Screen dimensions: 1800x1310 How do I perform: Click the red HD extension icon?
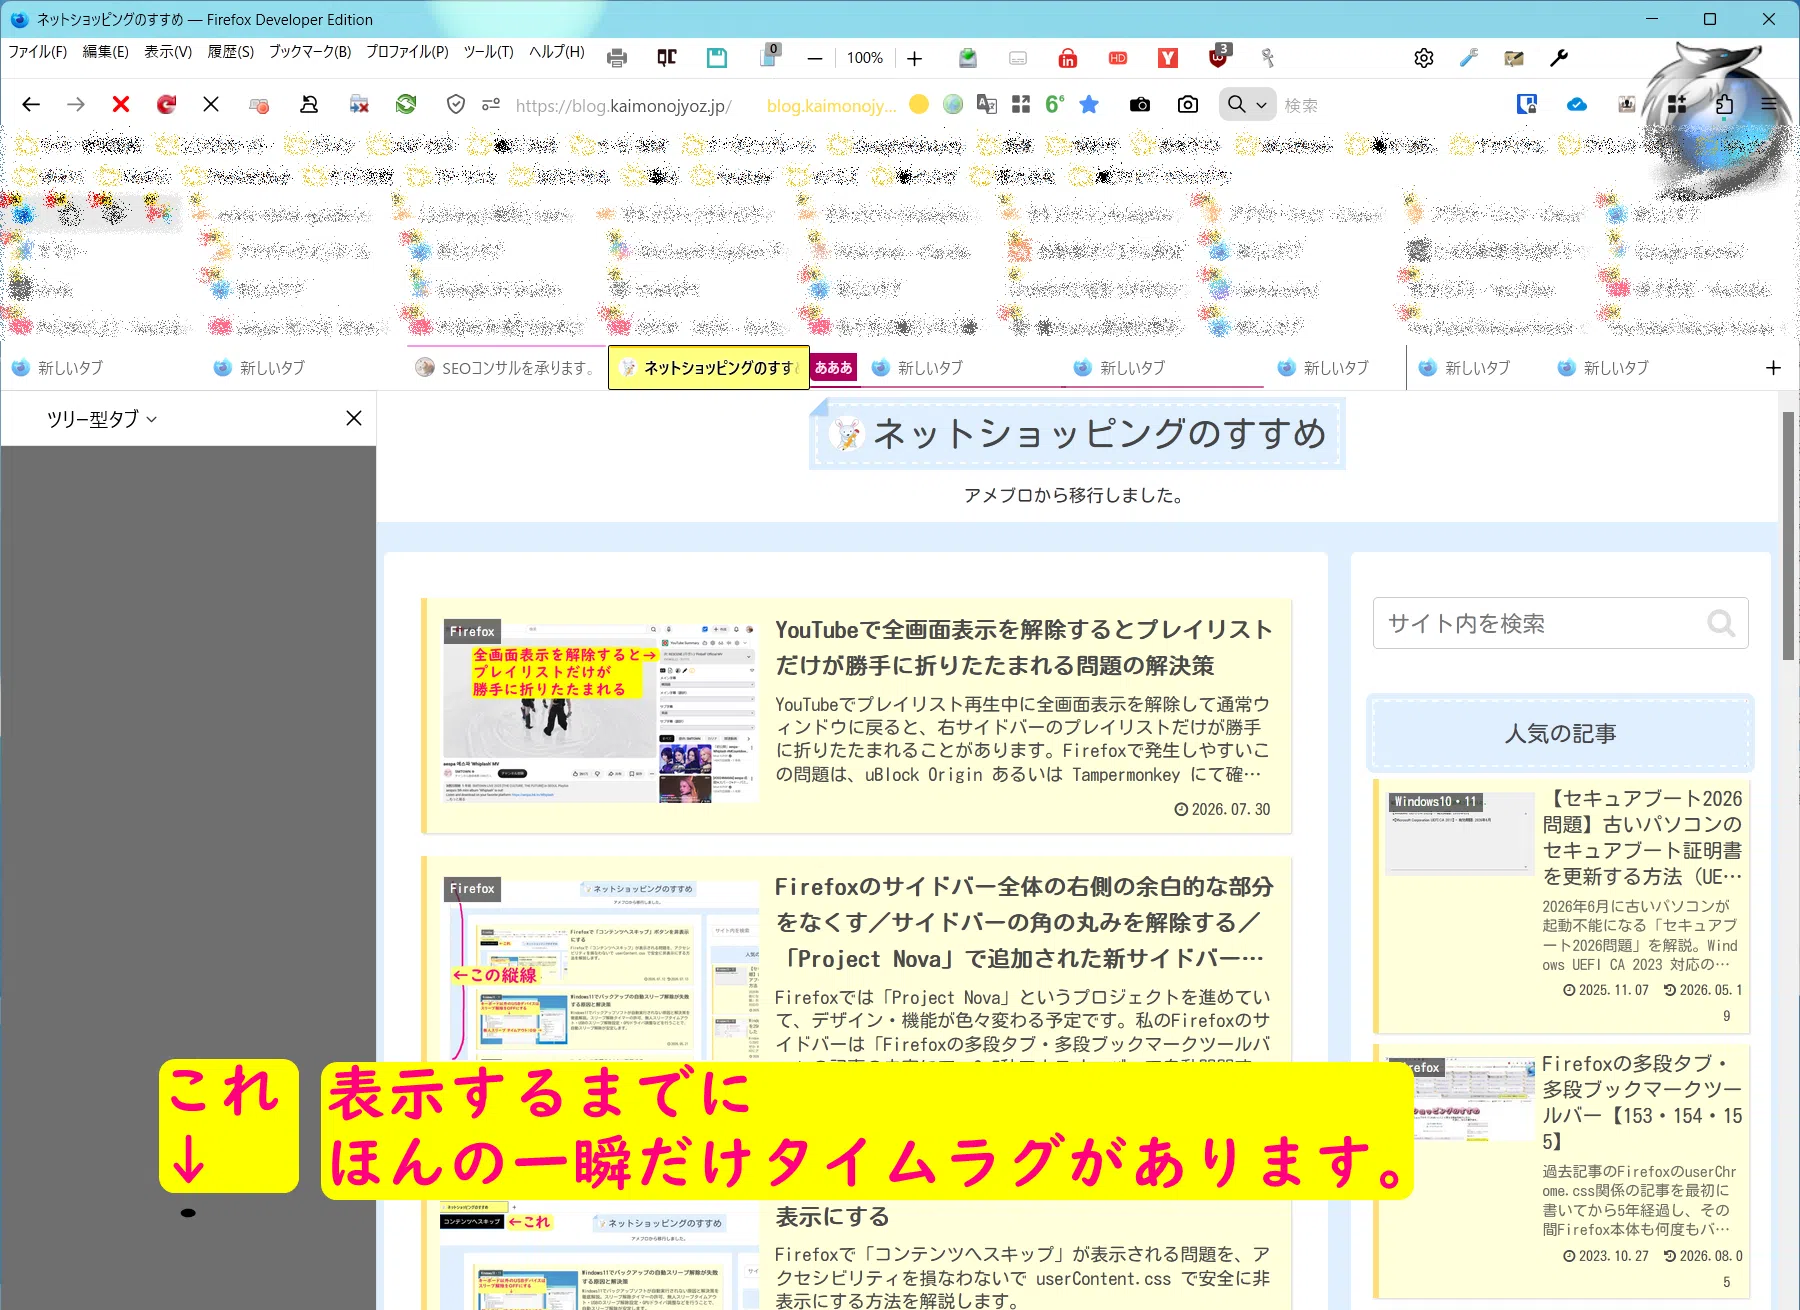point(1118,58)
